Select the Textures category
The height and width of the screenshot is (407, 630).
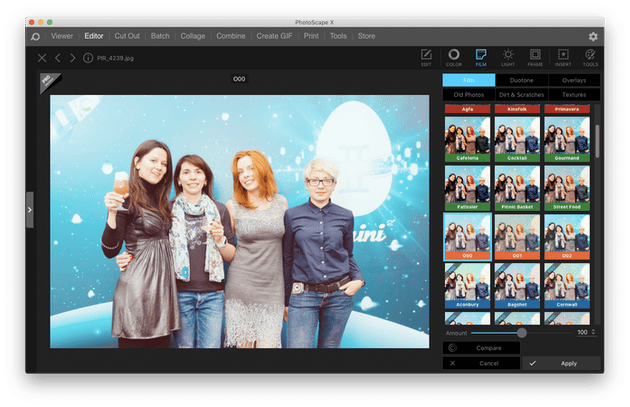(x=574, y=94)
